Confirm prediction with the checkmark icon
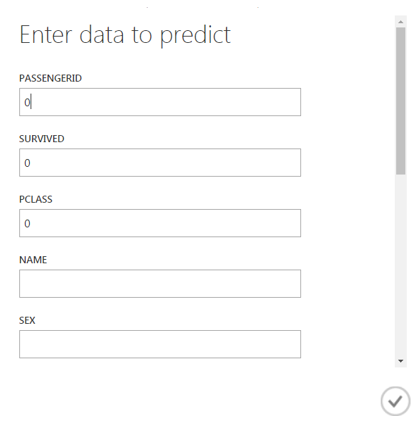 click(x=395, y=401)
